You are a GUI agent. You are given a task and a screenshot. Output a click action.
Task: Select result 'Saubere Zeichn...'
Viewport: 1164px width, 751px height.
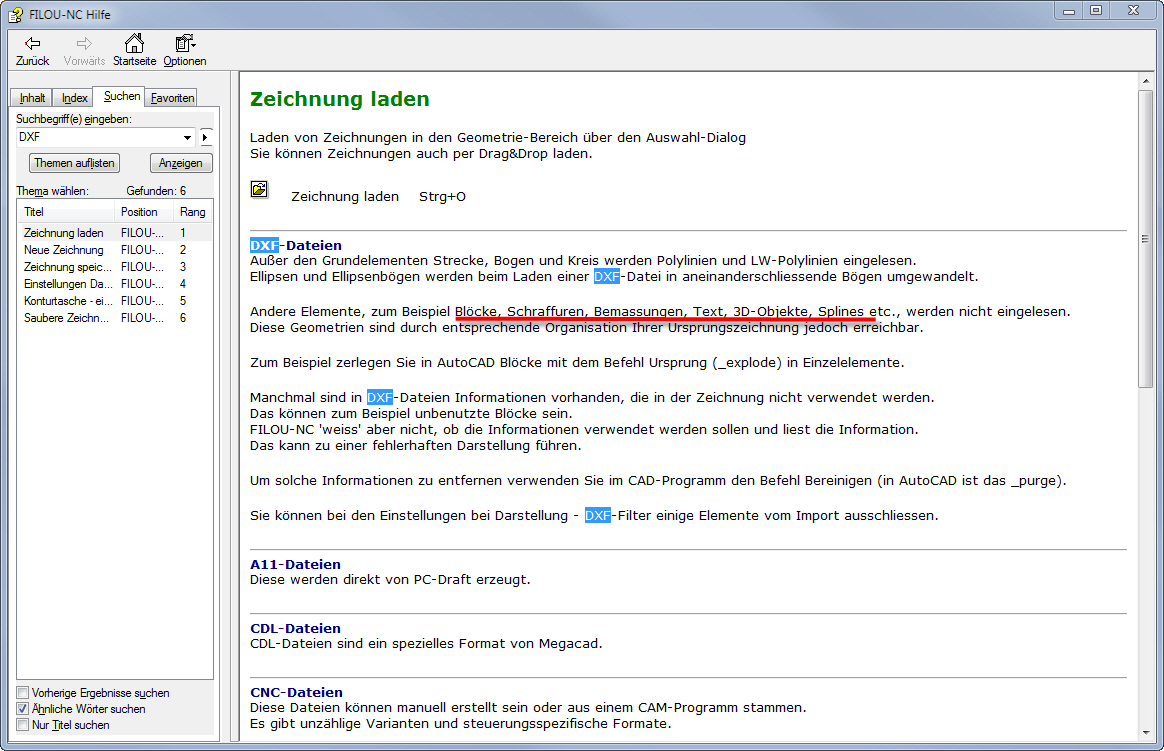(x=114, y=318)
